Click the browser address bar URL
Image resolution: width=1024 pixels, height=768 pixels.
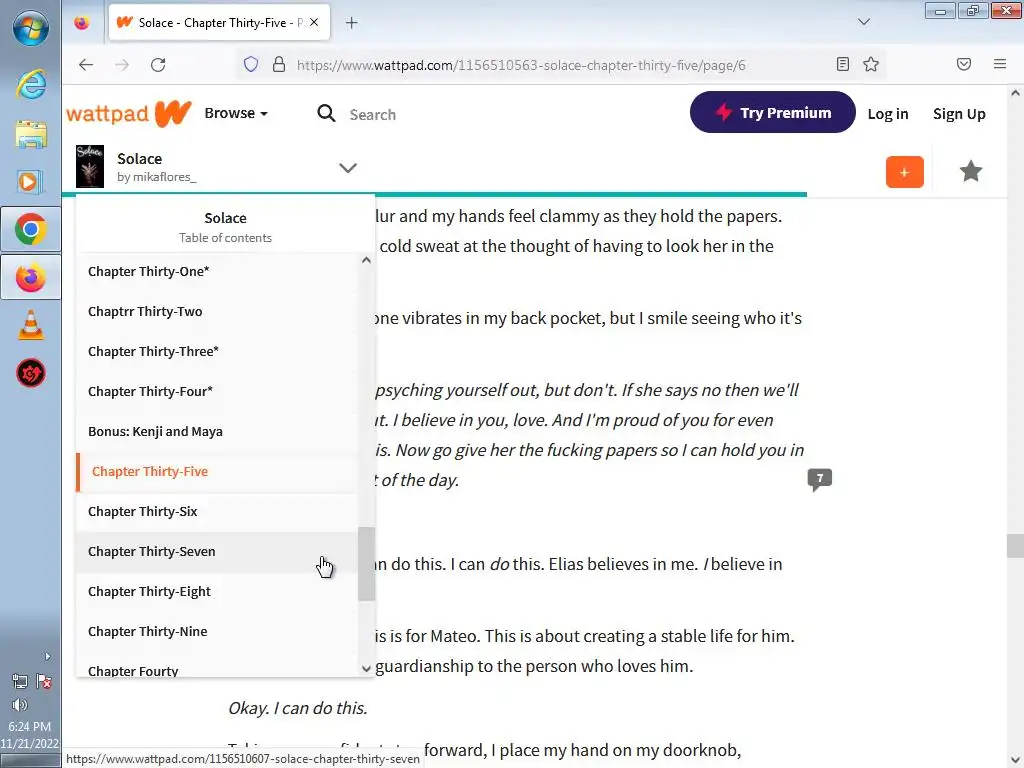[x=520, y=65]
